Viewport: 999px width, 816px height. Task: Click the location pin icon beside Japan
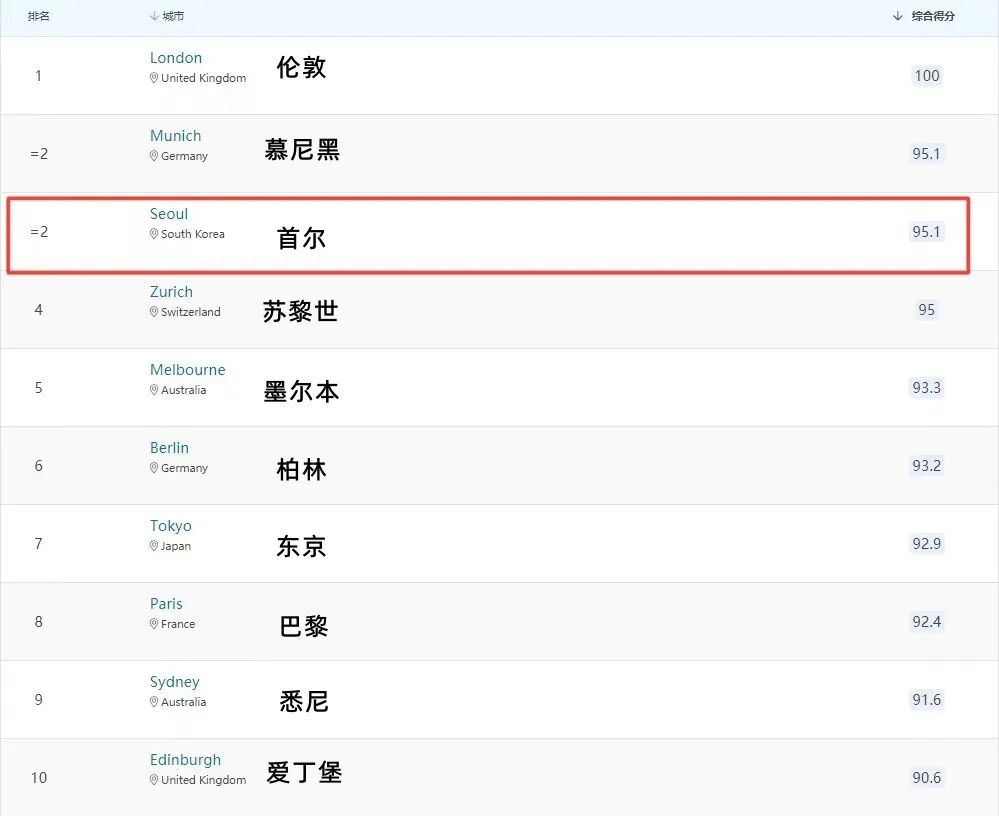tap(154, 546)
